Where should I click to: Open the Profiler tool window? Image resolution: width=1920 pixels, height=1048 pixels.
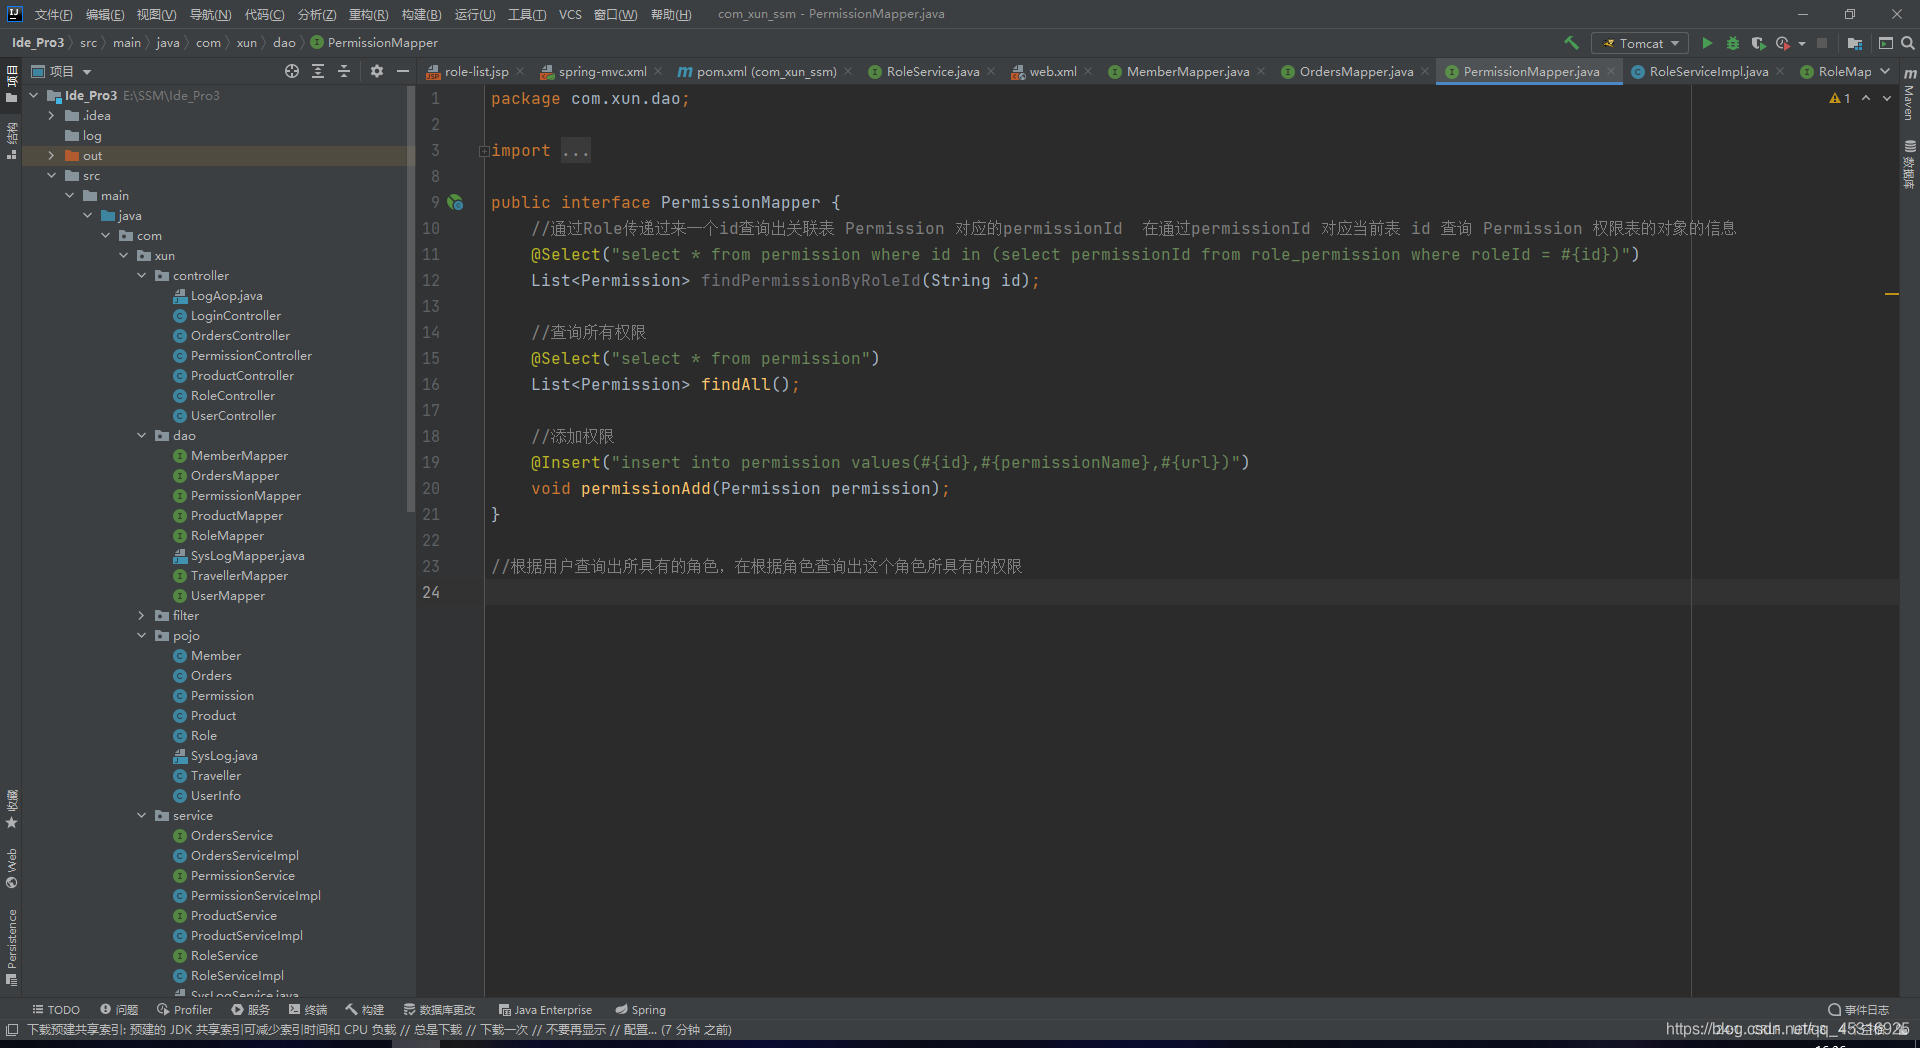[x=185, y=1010]
